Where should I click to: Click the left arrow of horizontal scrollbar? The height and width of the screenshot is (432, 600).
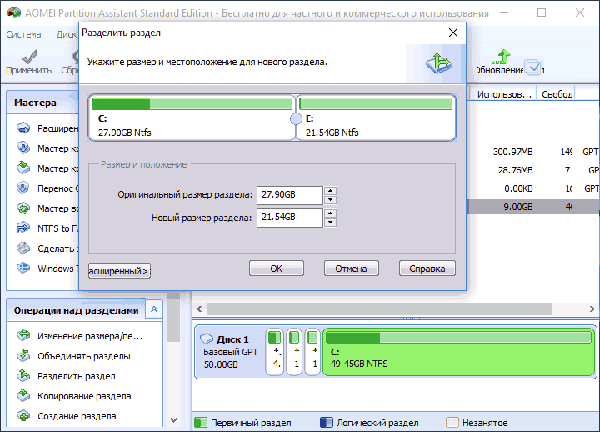[199, 309]
